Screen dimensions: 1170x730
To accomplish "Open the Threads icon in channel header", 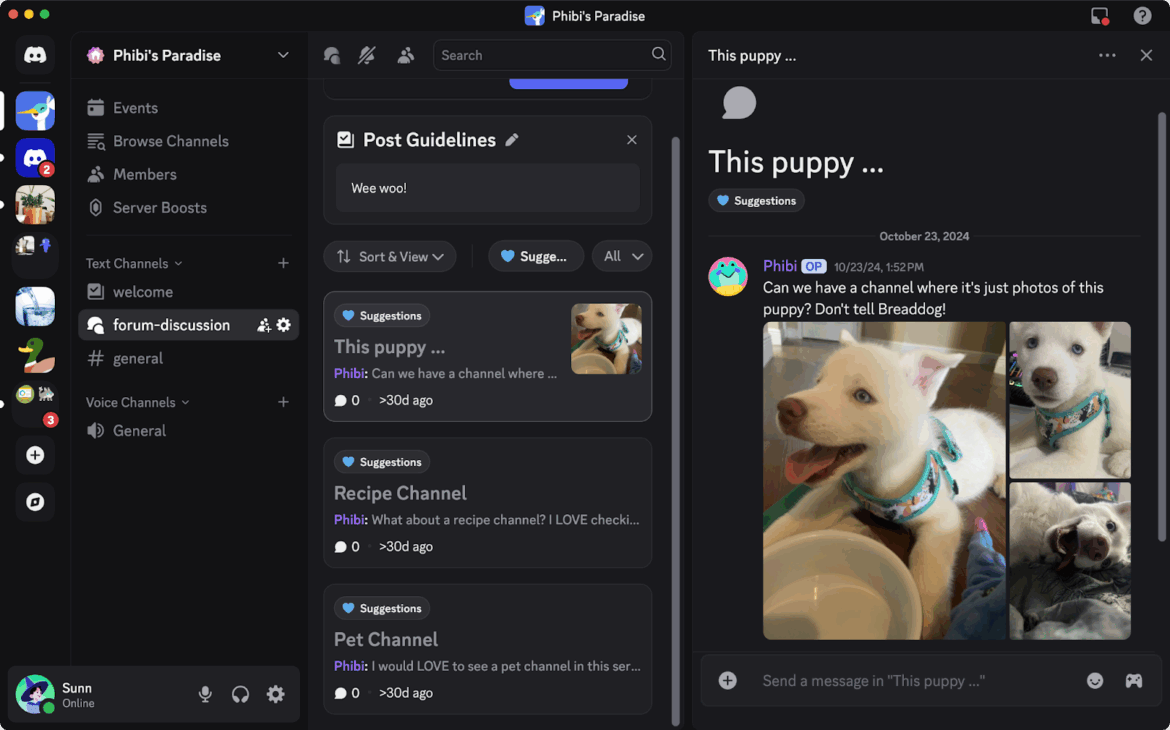I will click(332, 56).
